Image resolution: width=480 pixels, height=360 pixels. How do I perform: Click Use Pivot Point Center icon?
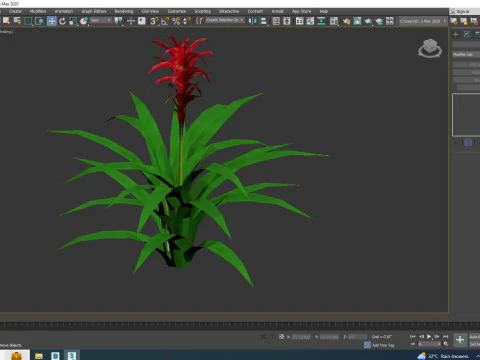coord(118,21)
